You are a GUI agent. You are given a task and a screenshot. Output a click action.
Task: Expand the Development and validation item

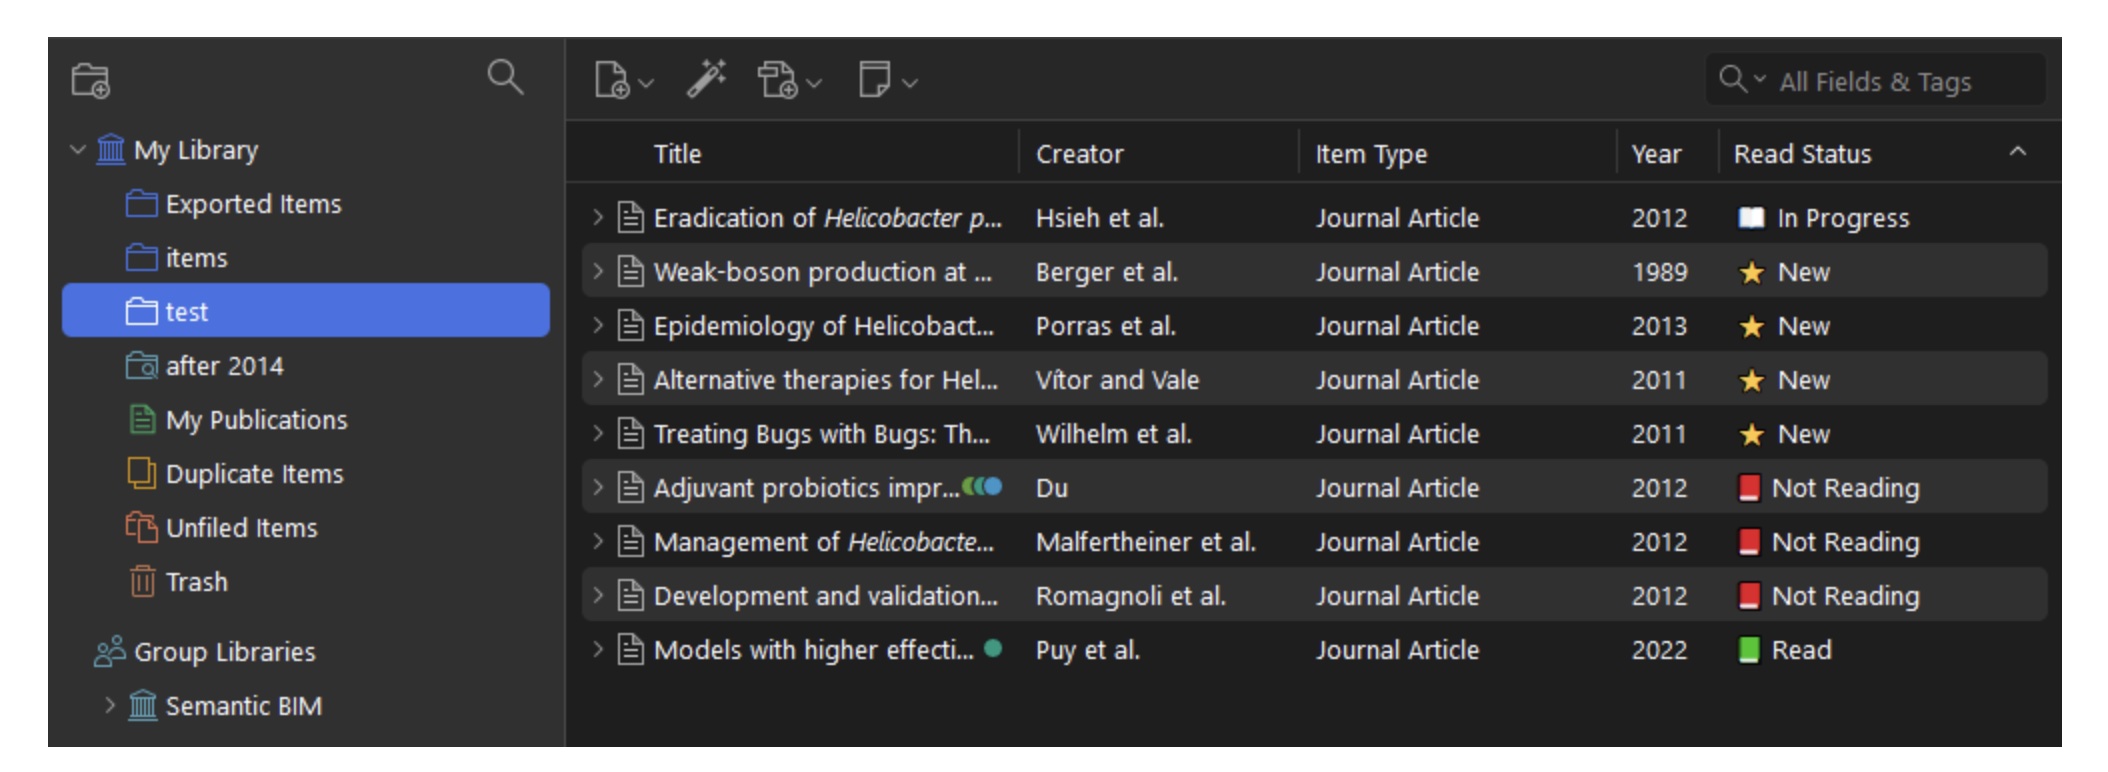[598, 595]
